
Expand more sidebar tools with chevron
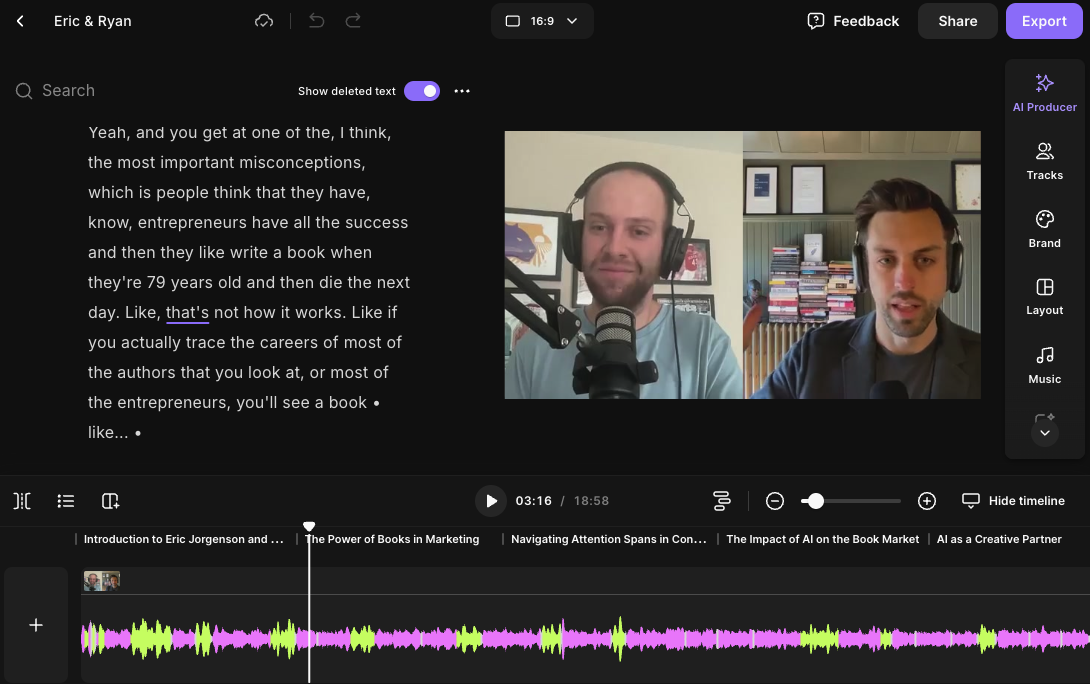(1044, 433)
